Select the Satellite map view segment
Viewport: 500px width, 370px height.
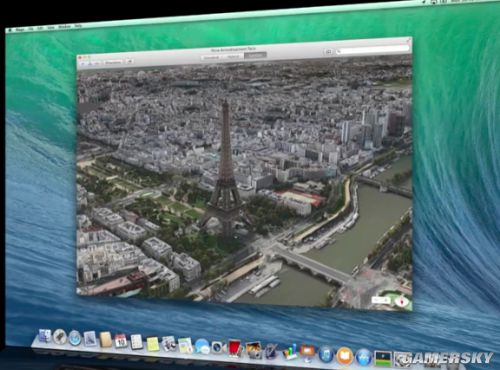pyautogui.click(x=255, y=55)
